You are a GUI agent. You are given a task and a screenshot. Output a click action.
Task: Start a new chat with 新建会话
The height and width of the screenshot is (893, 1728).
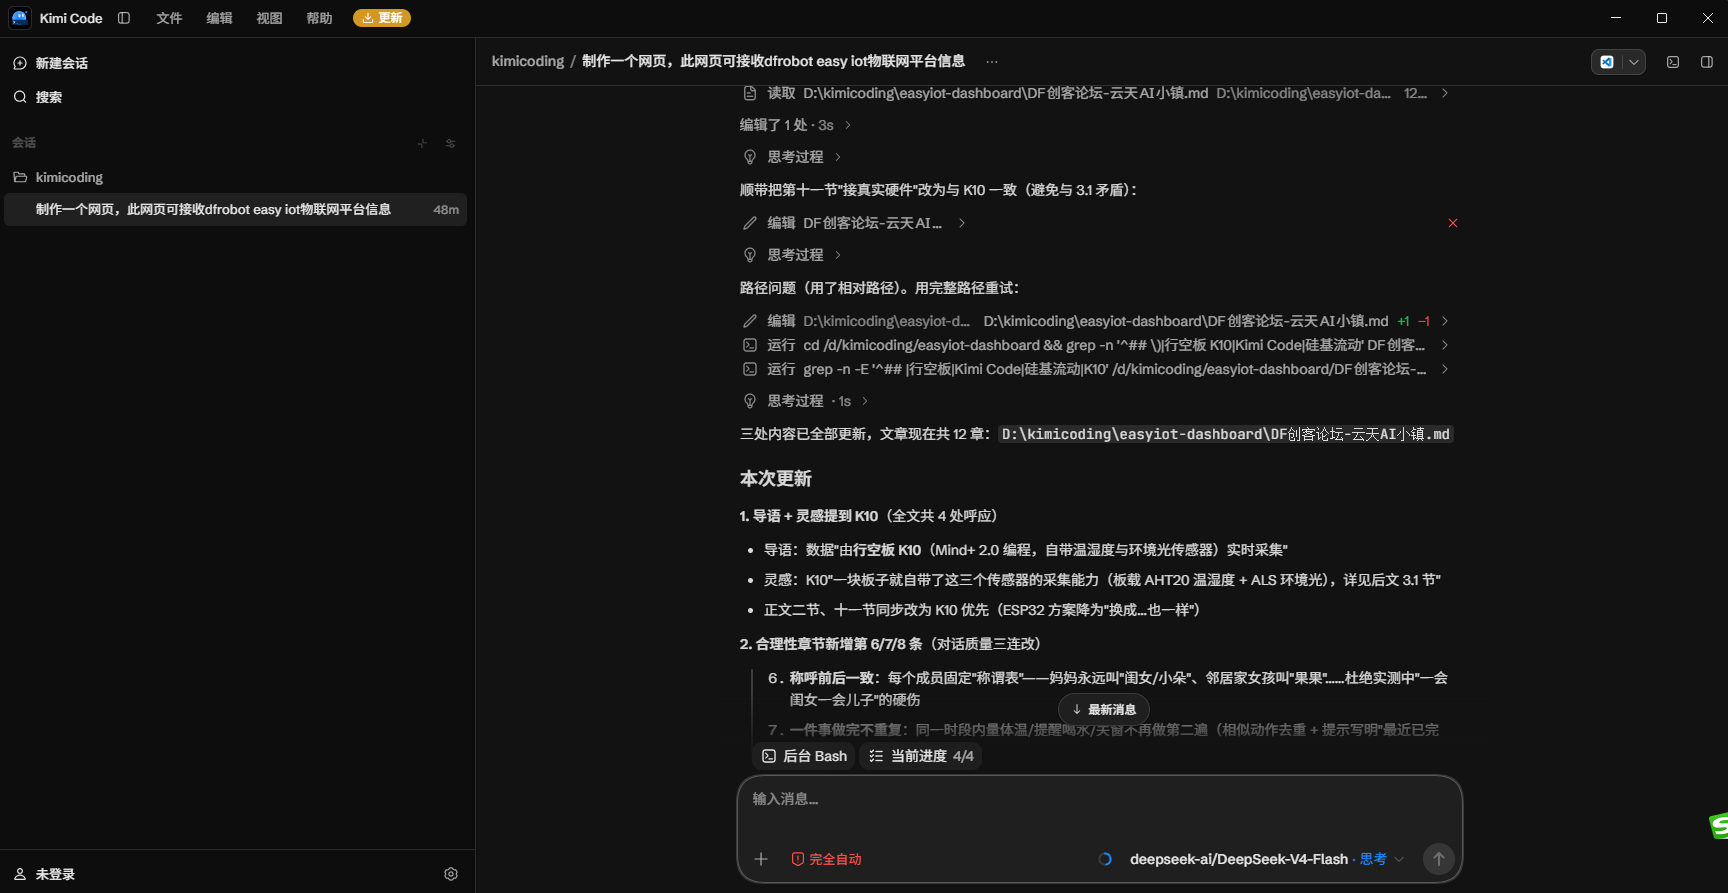point(50,63)
